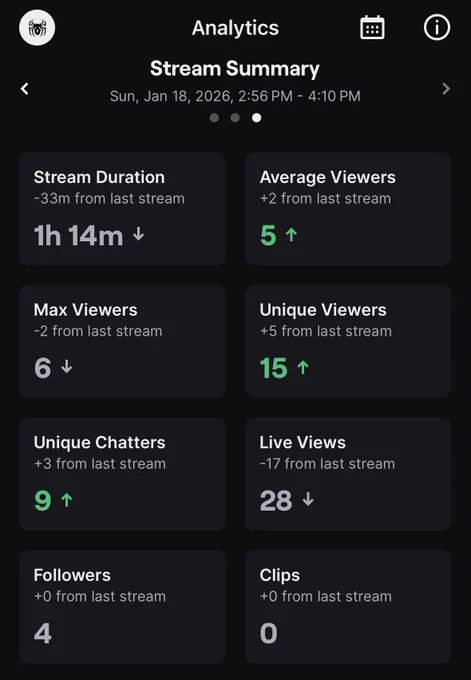The height and width of the screenshot is (680, 471).
Task: Tap the stream date range text
Action: pyautogui.click(x=235, y=96)
